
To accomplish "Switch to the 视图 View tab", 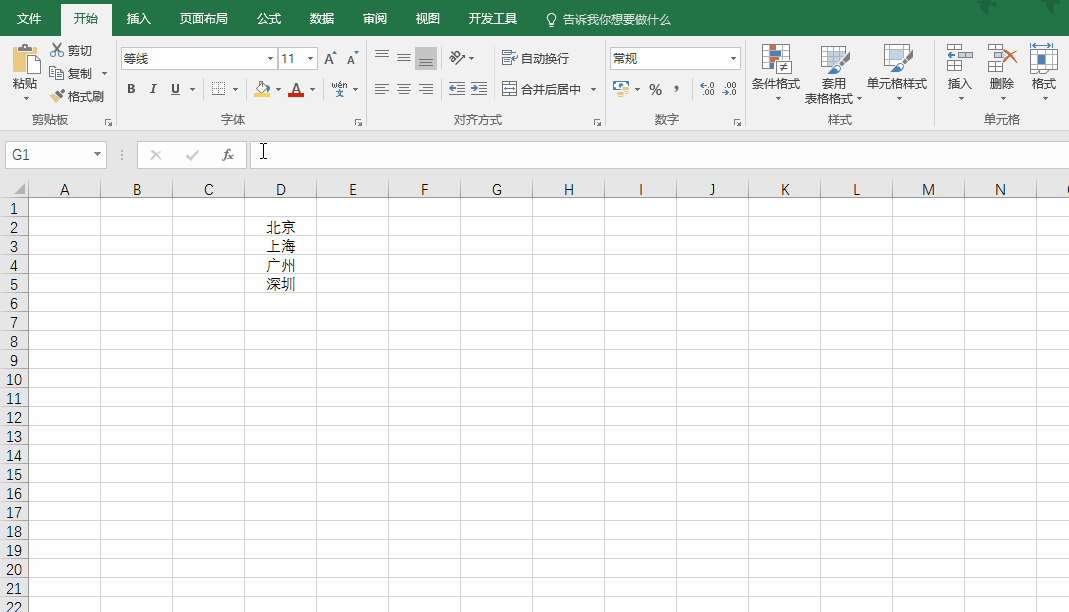I will click(x=427, y=18).
